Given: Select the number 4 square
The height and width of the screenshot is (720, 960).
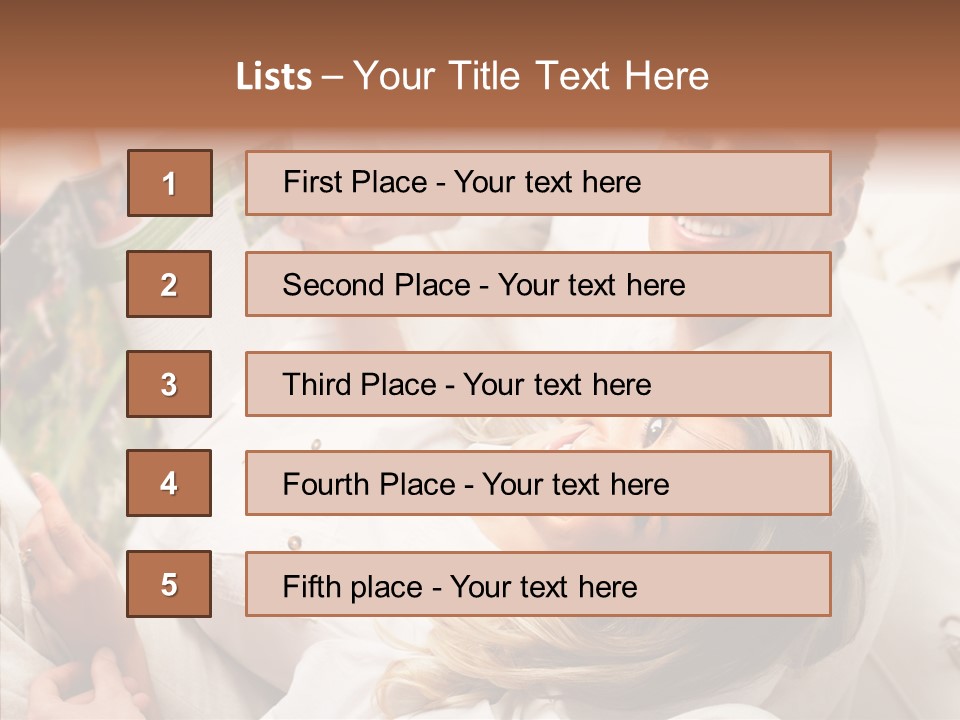Looking at the screenshot, I should tap(169, 483).
